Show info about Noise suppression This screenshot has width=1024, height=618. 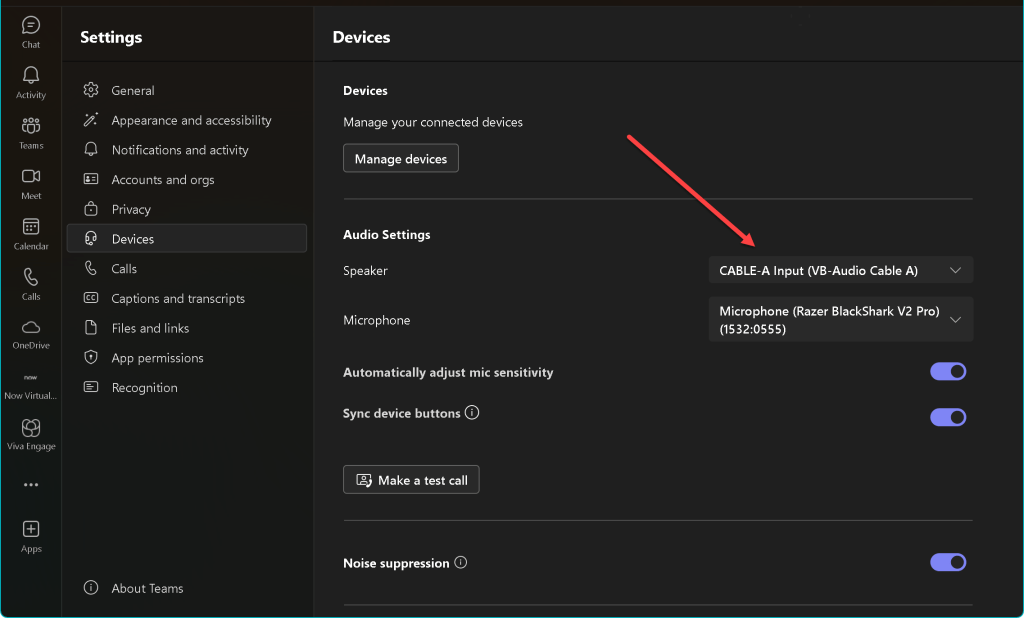460,562
